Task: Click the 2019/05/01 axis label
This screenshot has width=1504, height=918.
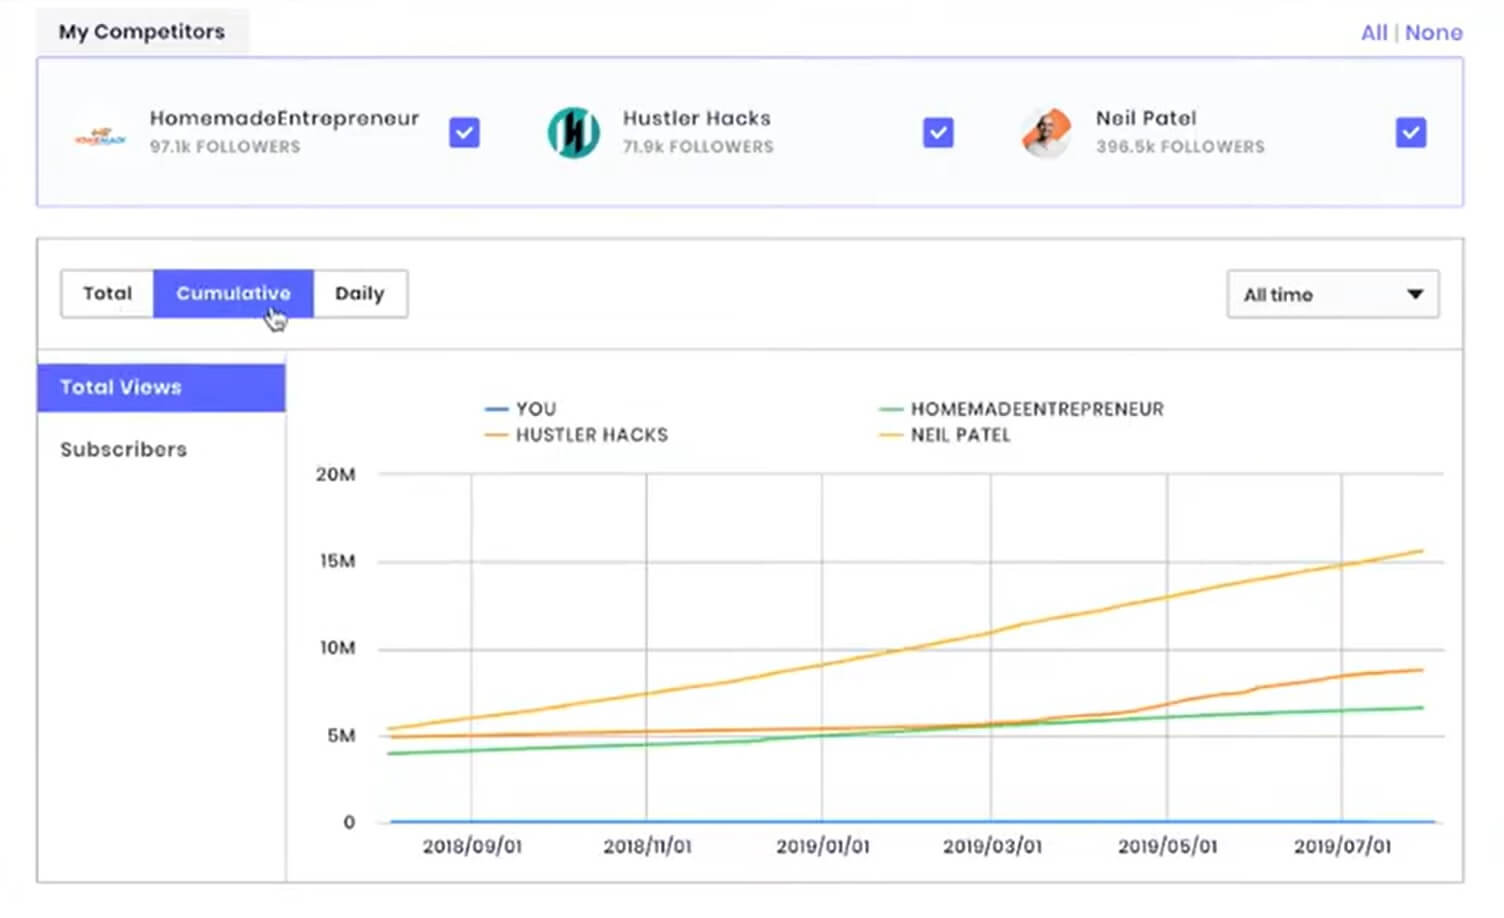Action: [x=1167, y=846]
